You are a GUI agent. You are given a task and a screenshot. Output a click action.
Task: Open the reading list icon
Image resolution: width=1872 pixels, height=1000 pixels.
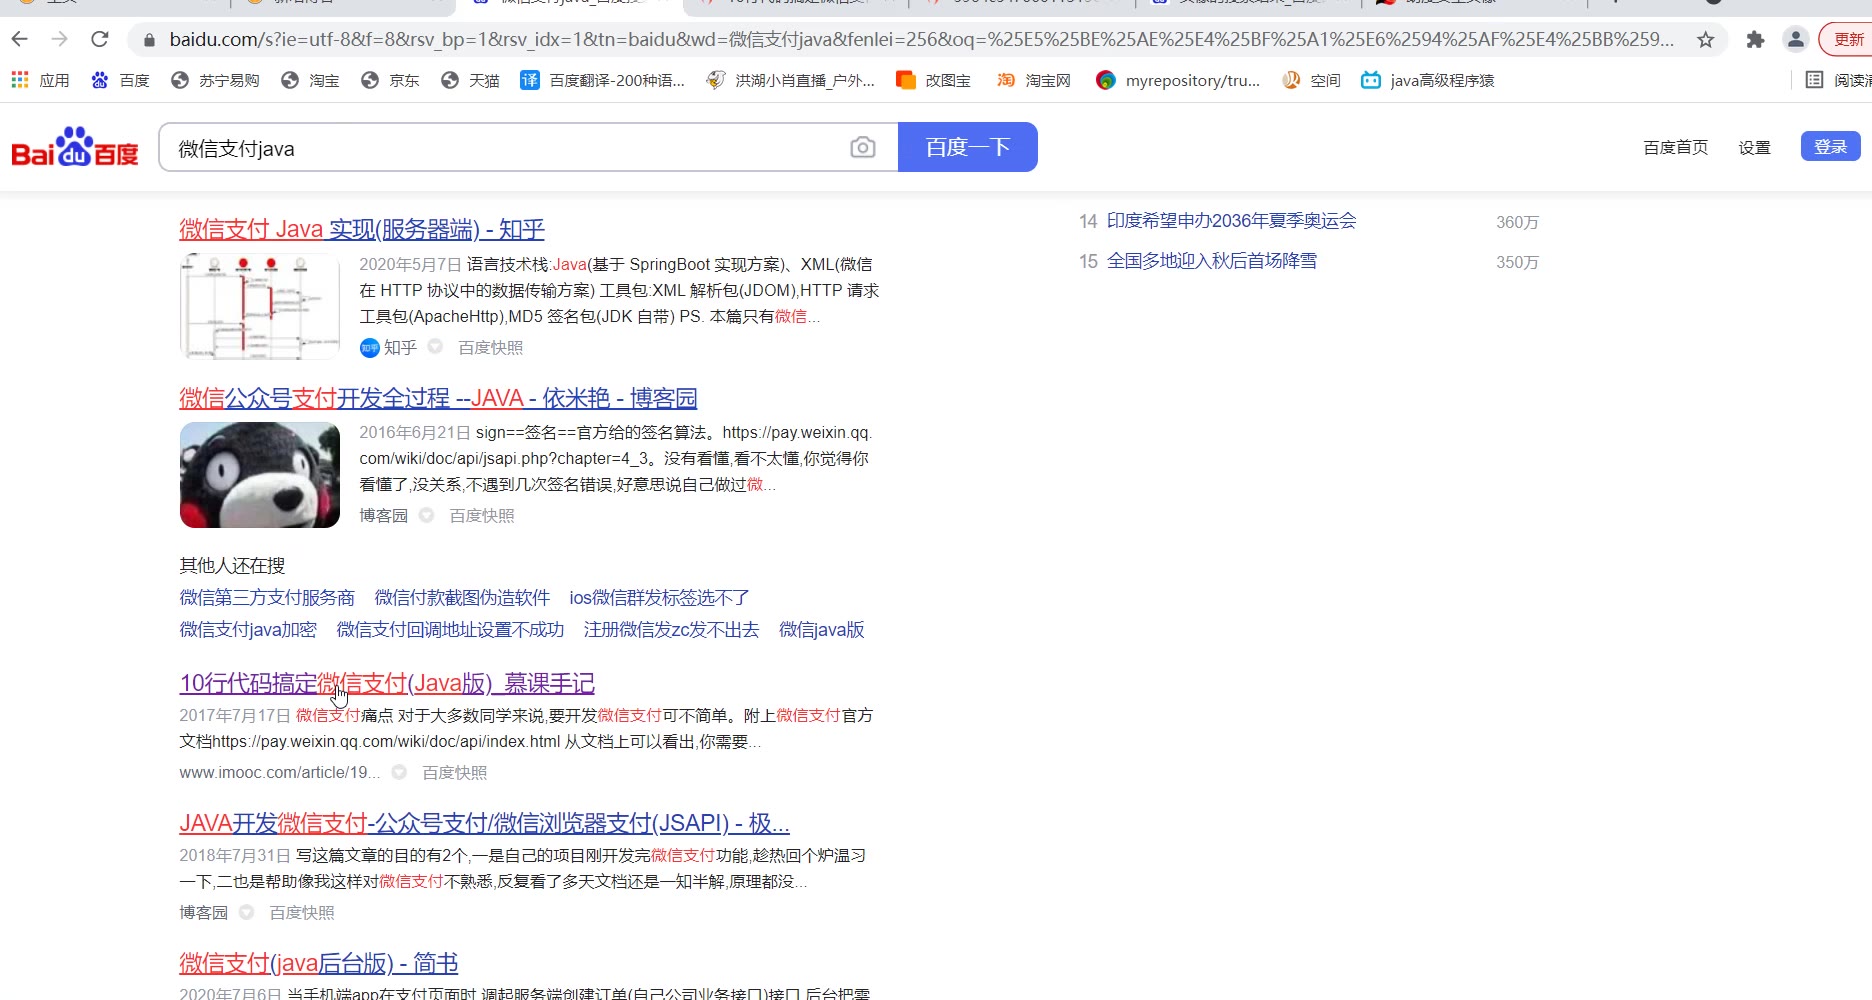(1814, 80)
